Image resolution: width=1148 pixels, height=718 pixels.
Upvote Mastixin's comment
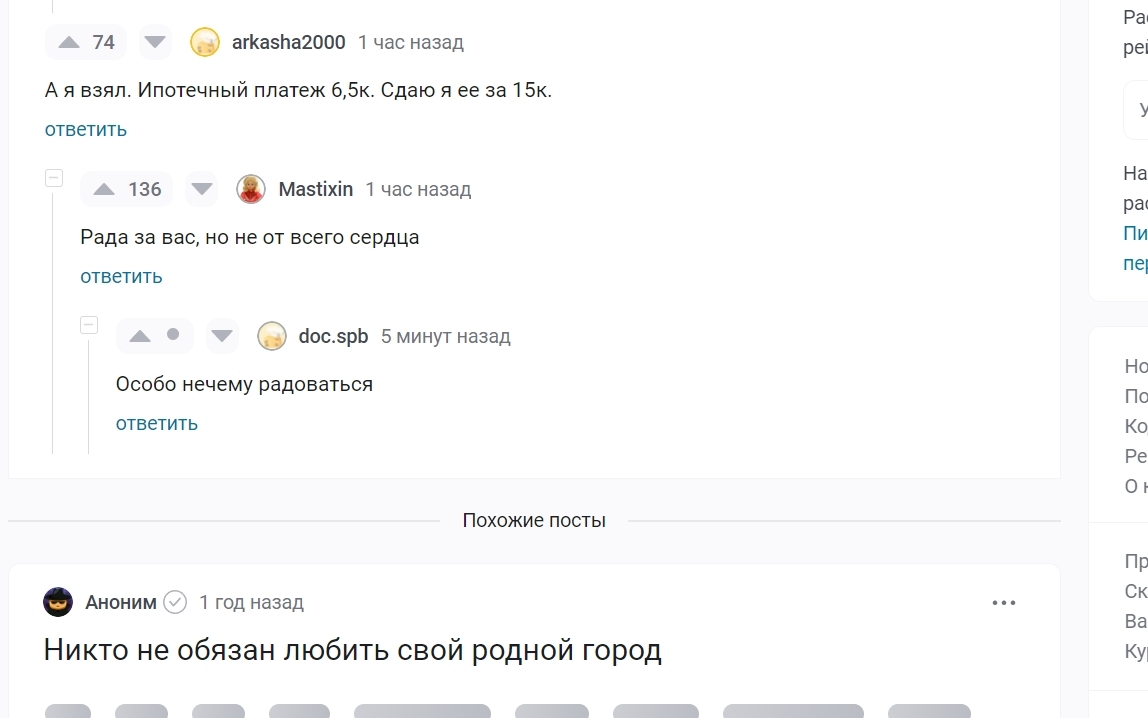pos(104,189)
